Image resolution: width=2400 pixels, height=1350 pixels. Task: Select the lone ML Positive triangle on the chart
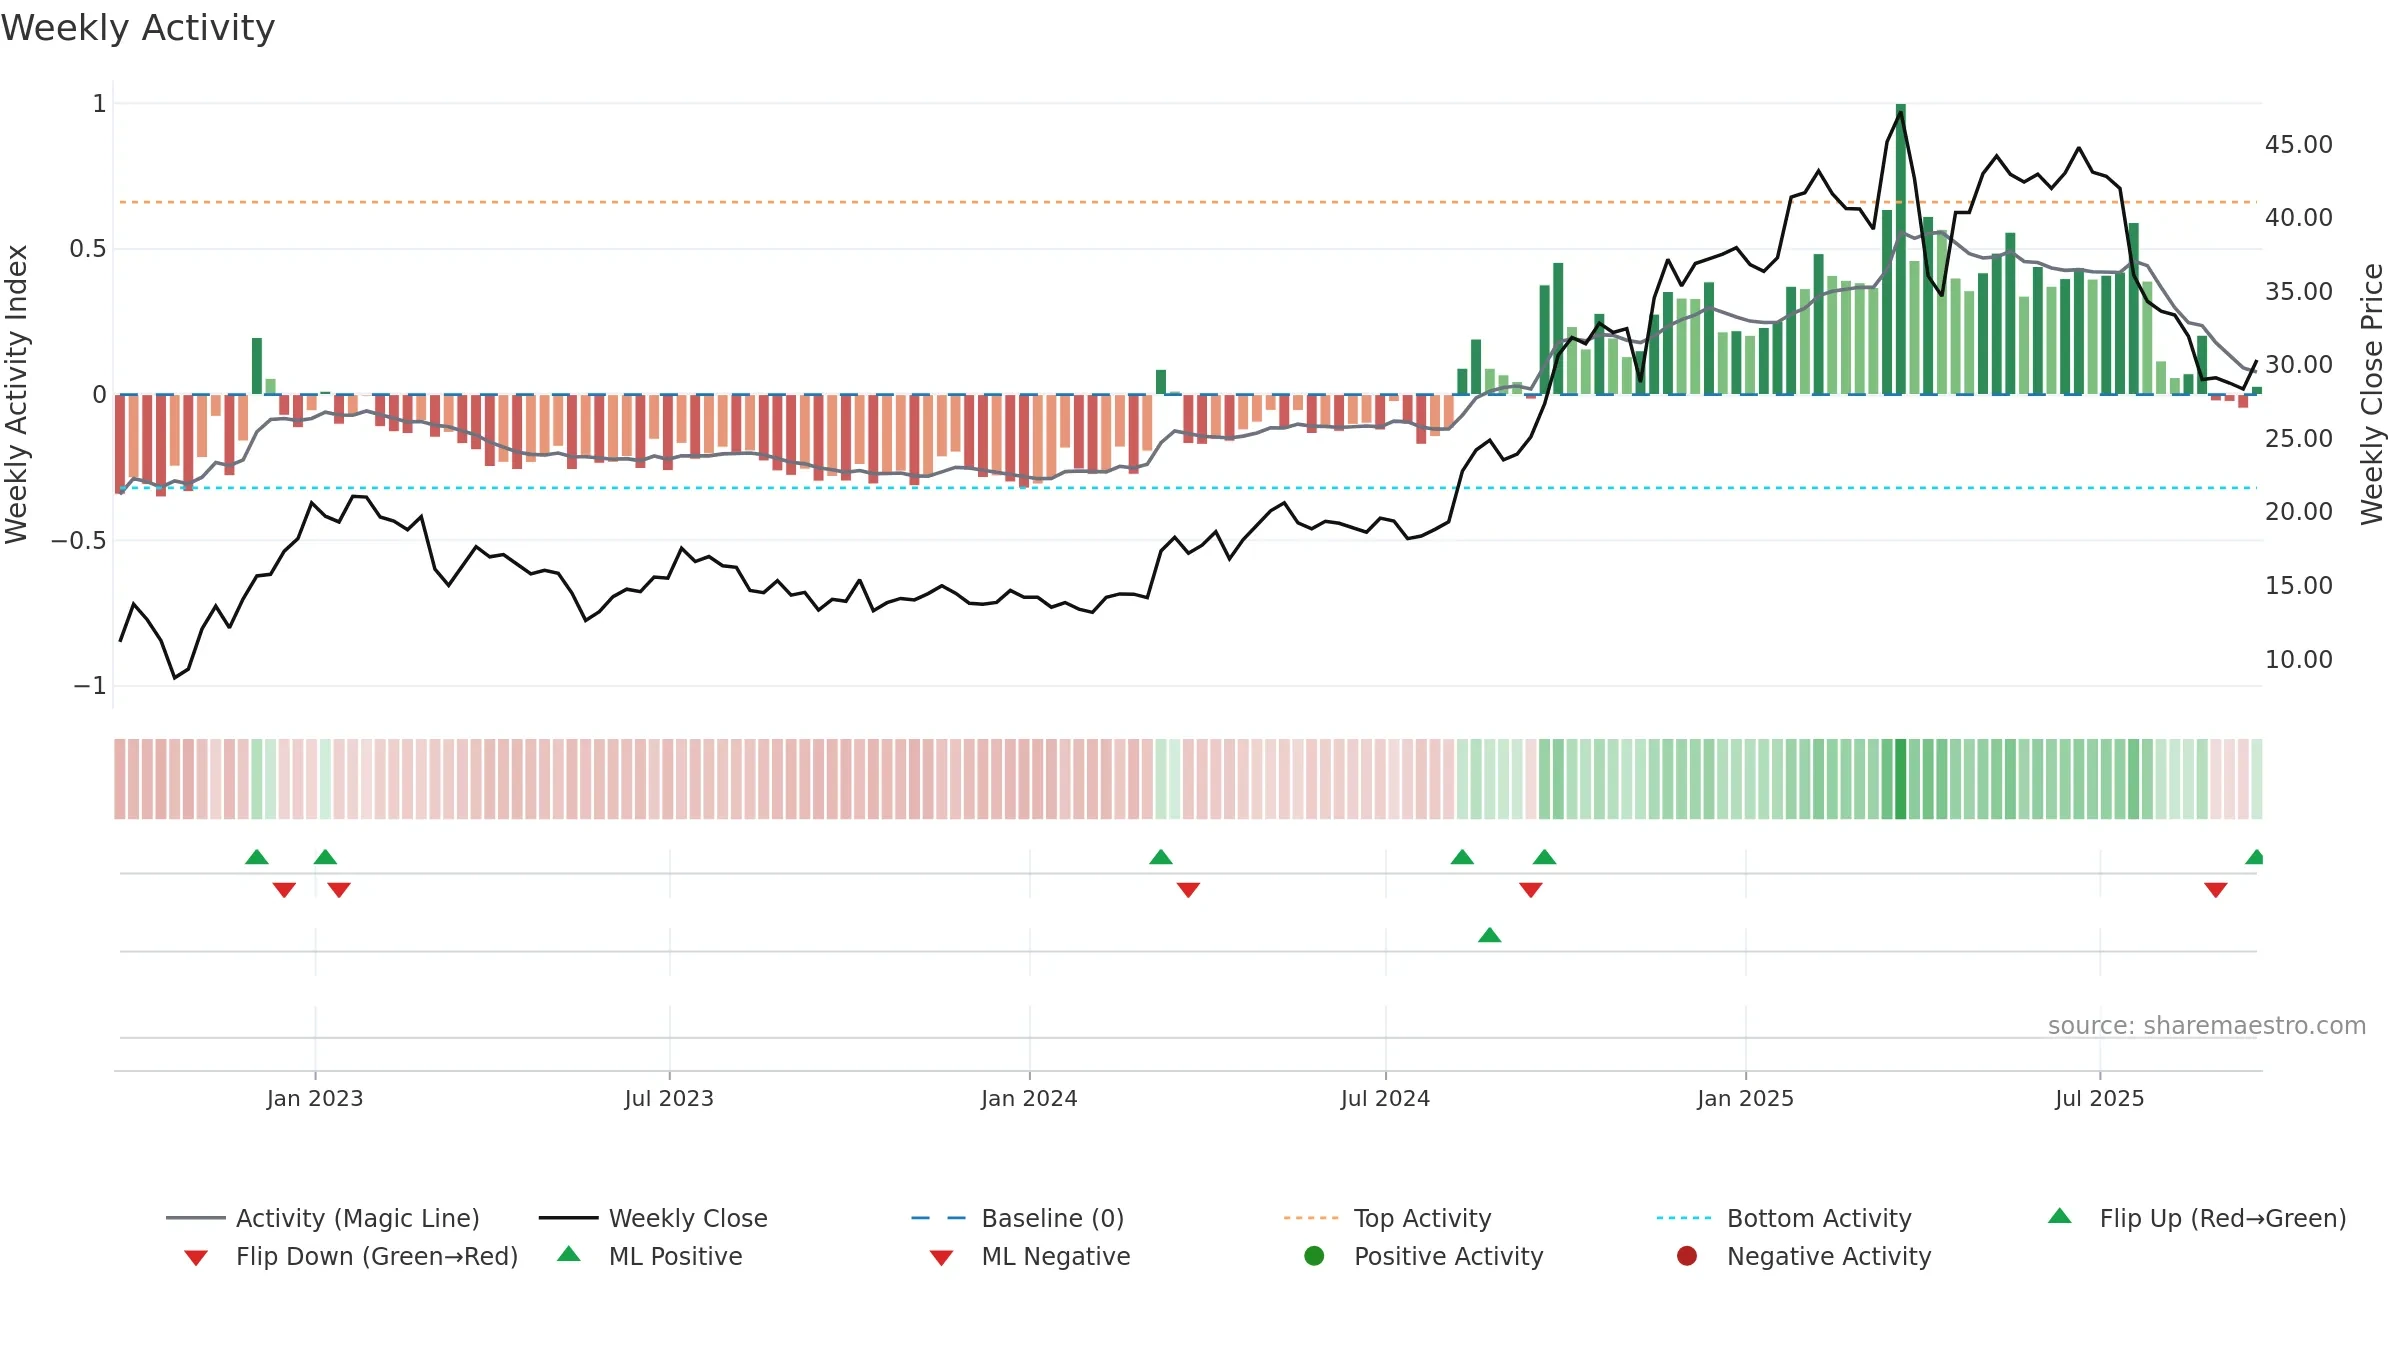1490,935
